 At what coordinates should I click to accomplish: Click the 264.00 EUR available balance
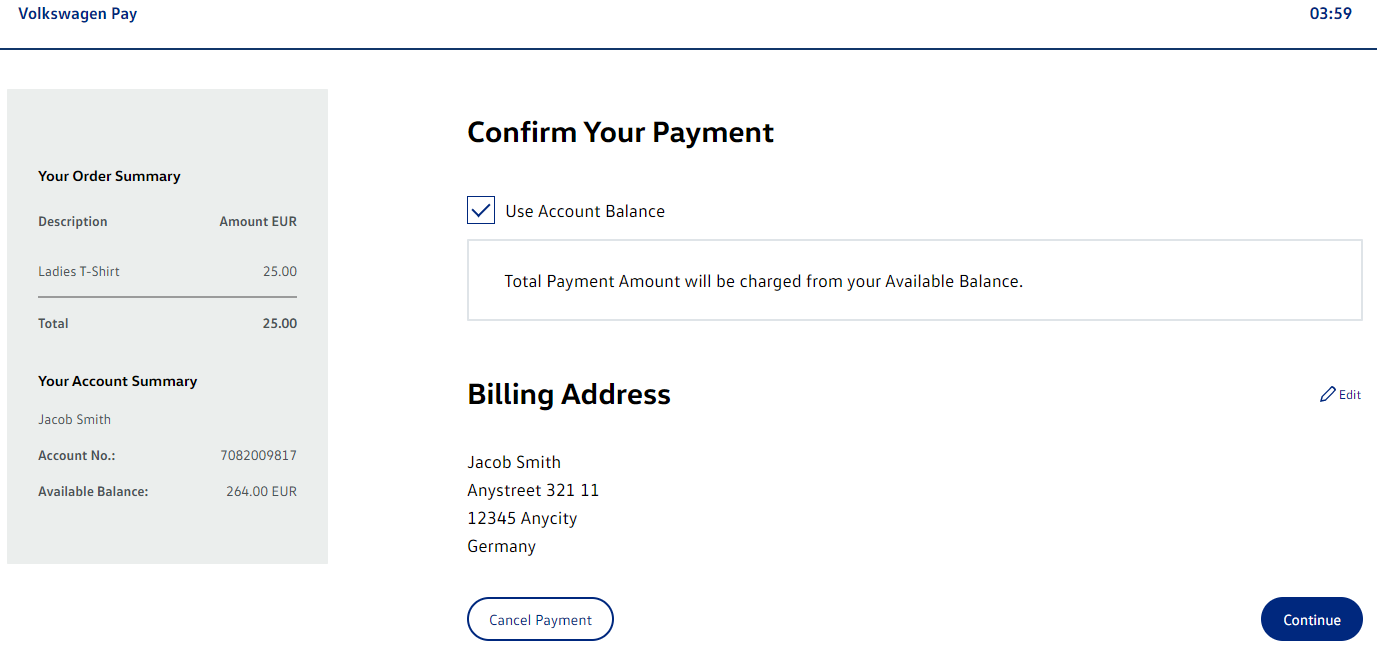coord(261,491)
